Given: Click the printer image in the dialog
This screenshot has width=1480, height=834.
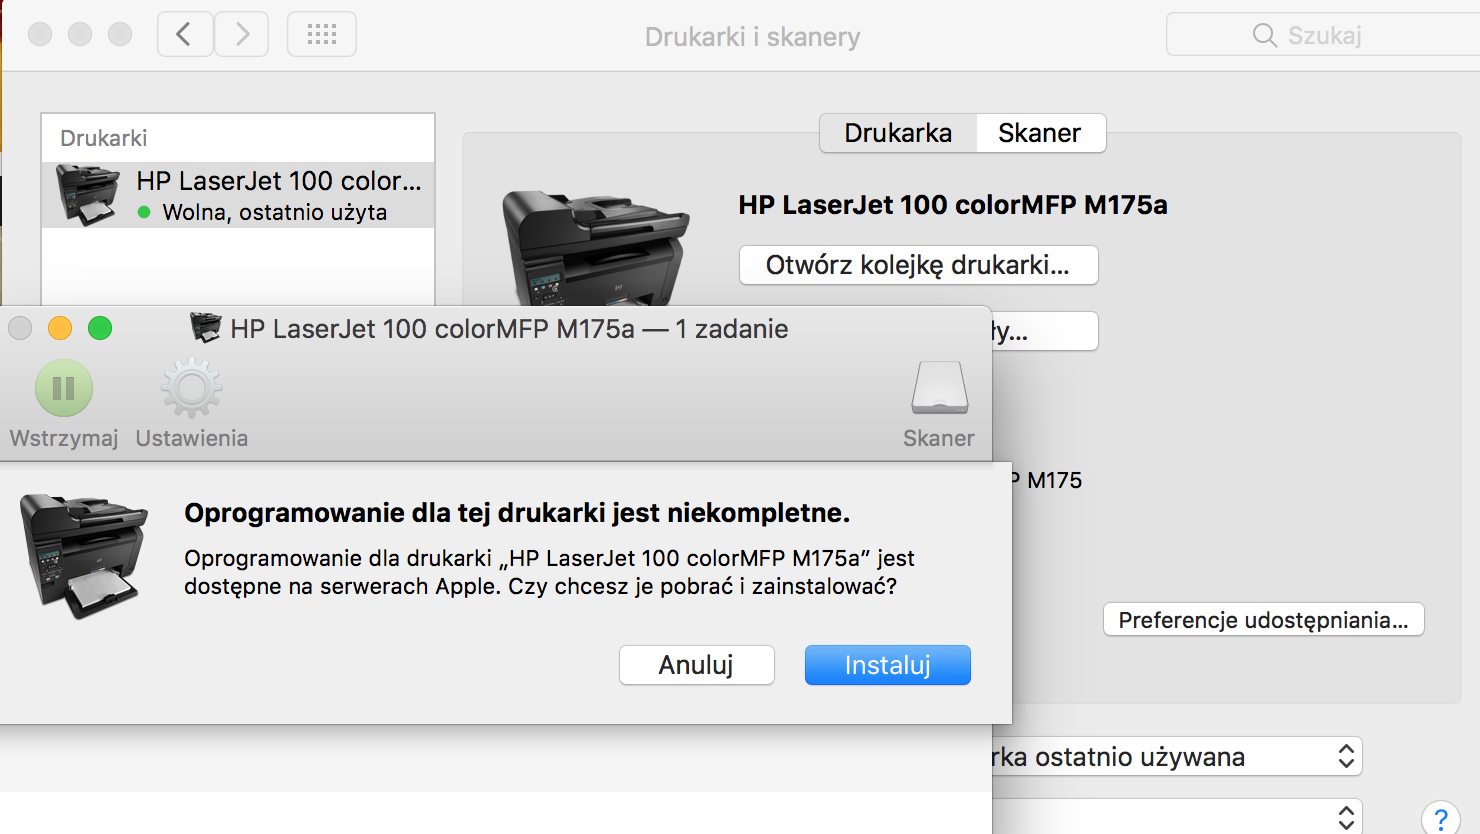Looking at the screenshot, I should 85,555.
